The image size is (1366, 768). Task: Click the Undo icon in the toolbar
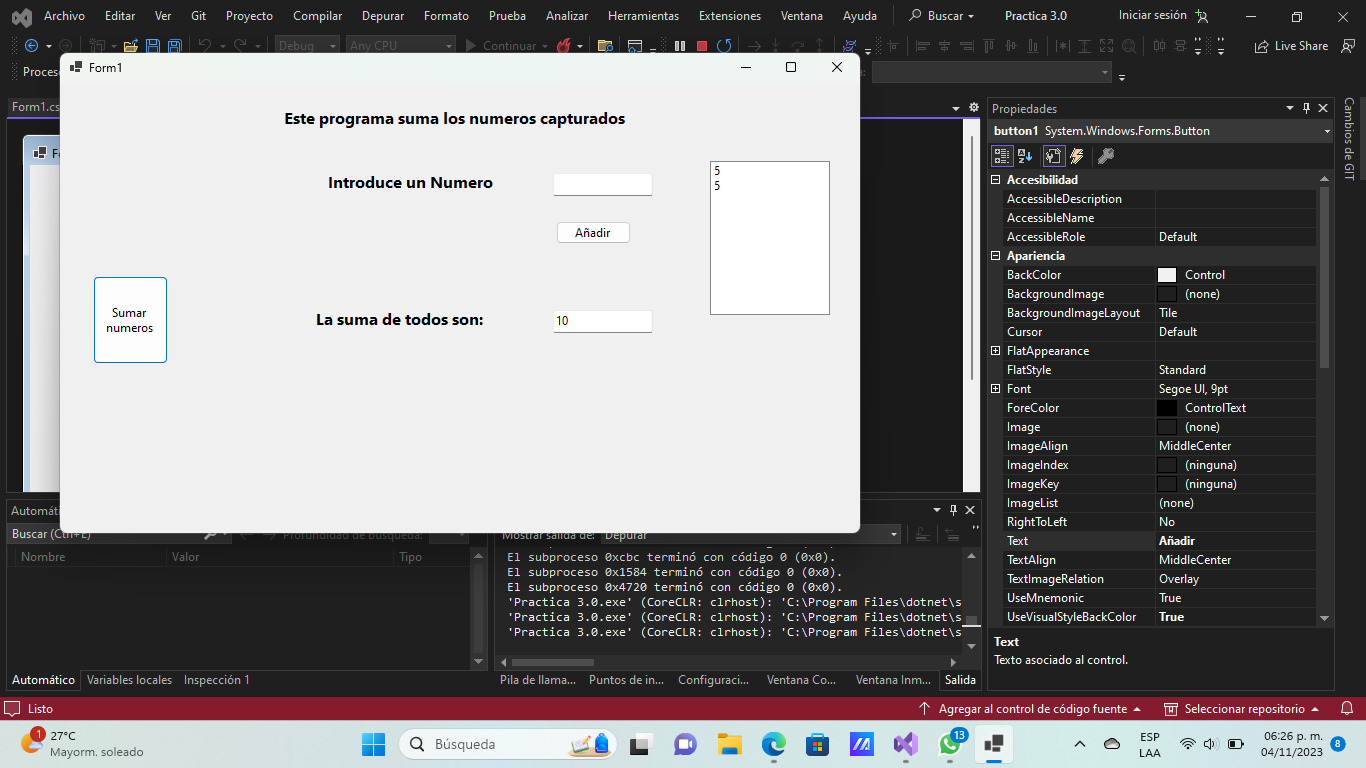point(205,45)
